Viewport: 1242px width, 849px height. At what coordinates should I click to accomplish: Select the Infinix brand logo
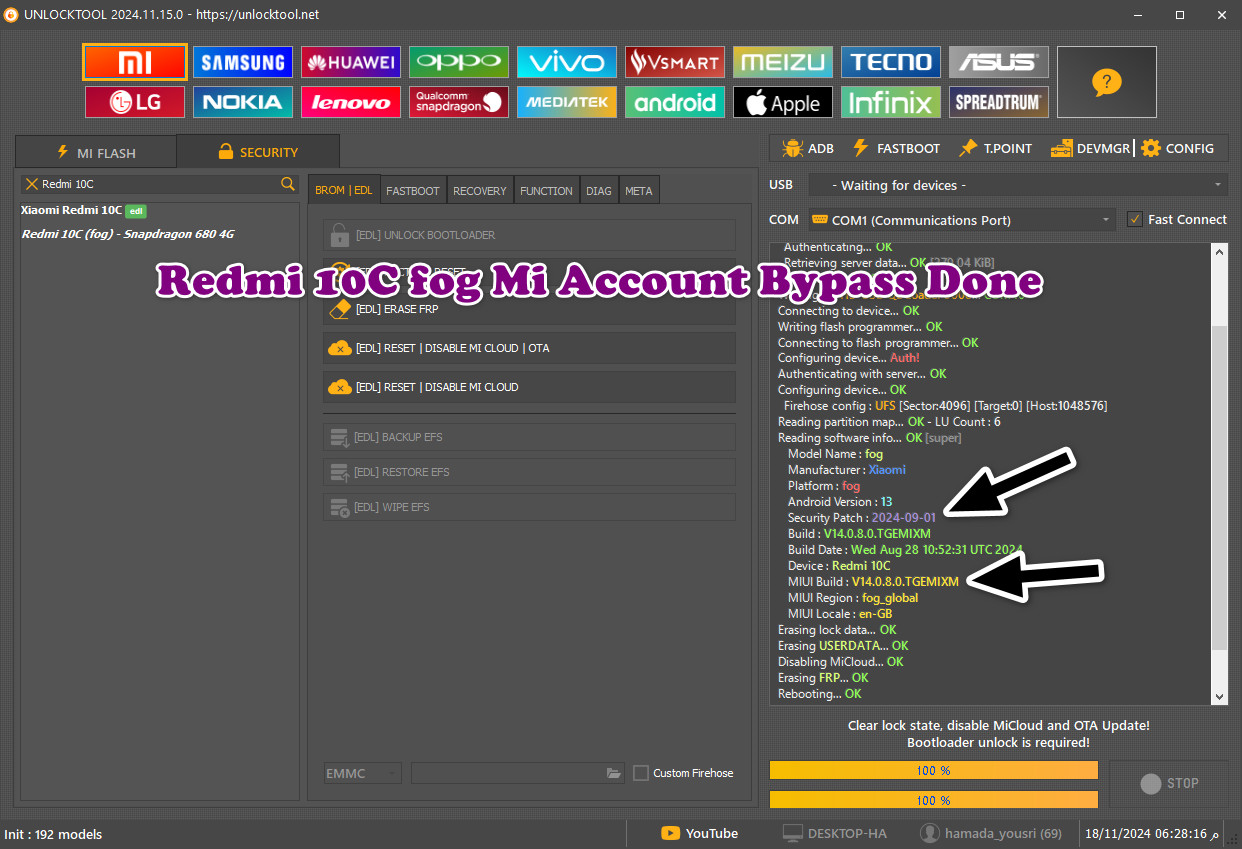coord(891,102)
